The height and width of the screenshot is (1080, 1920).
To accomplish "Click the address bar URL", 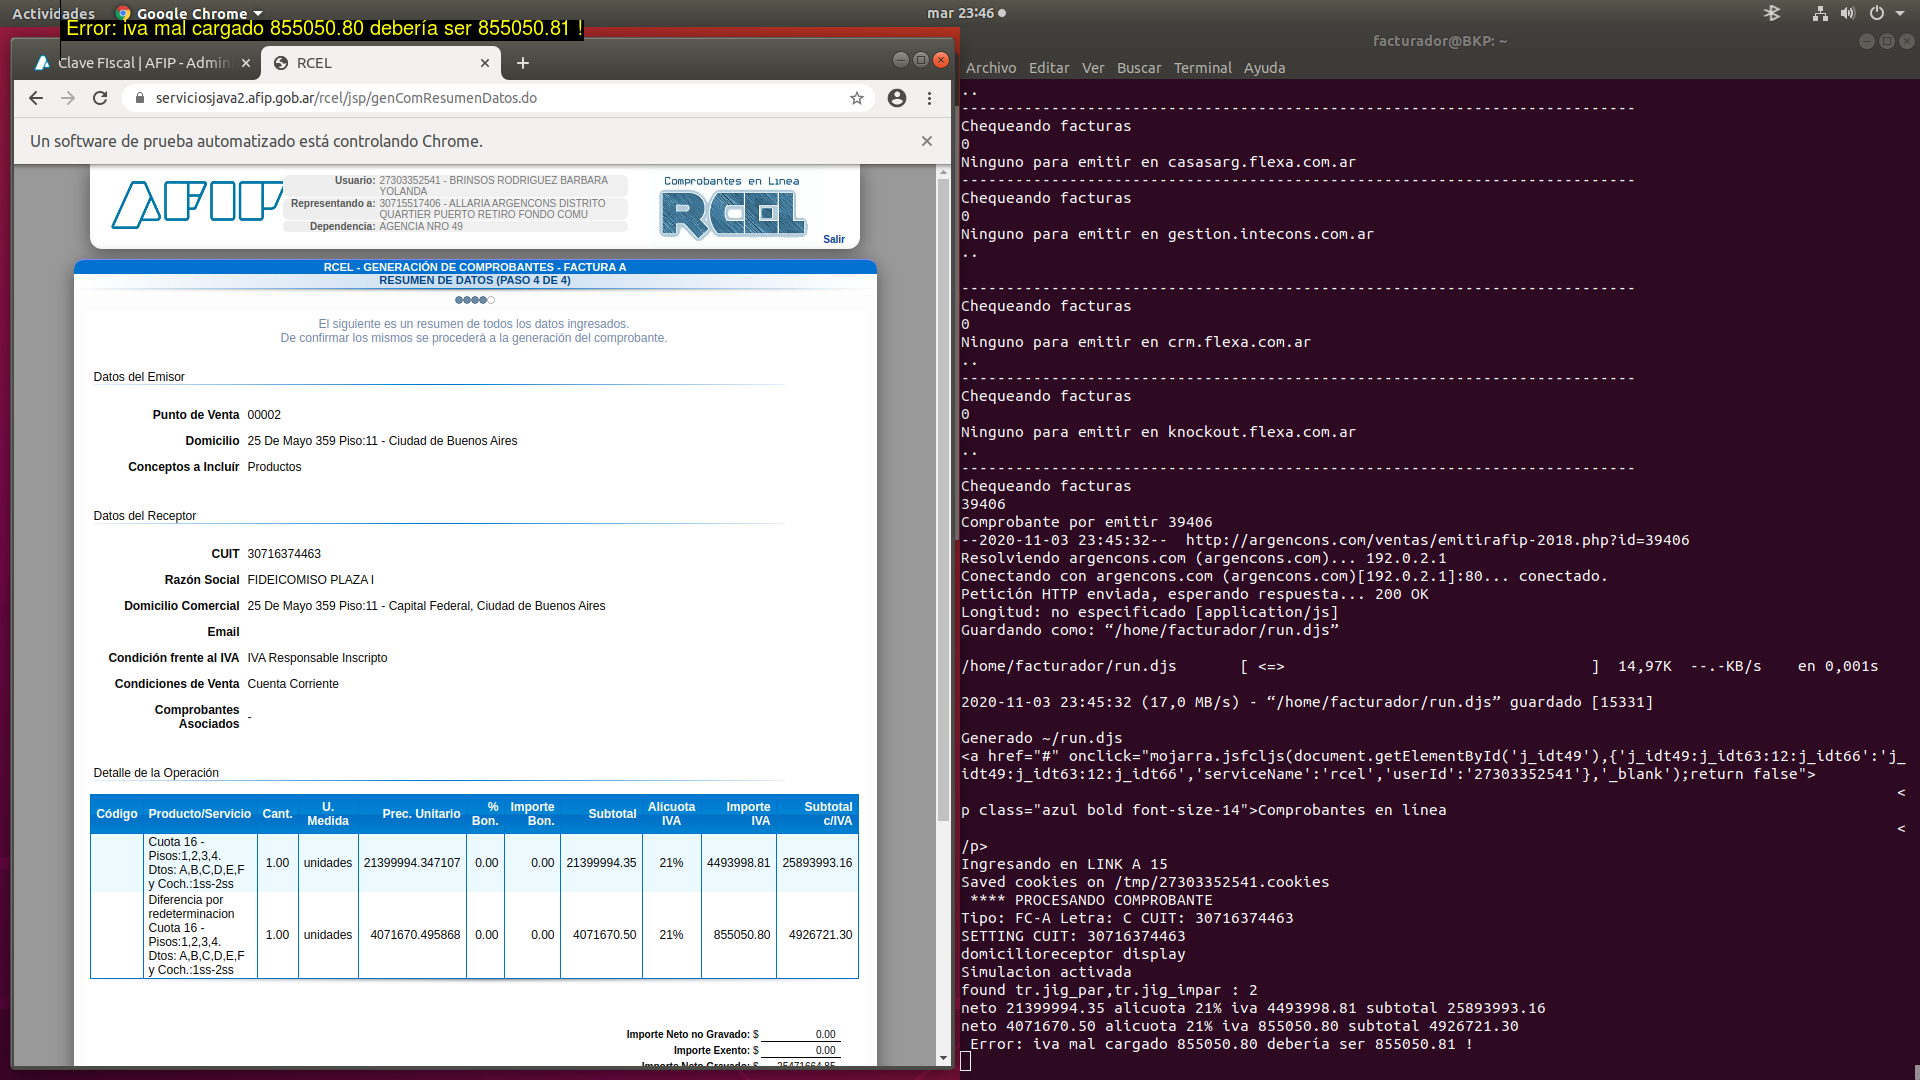I will click(x=346, y=98).
